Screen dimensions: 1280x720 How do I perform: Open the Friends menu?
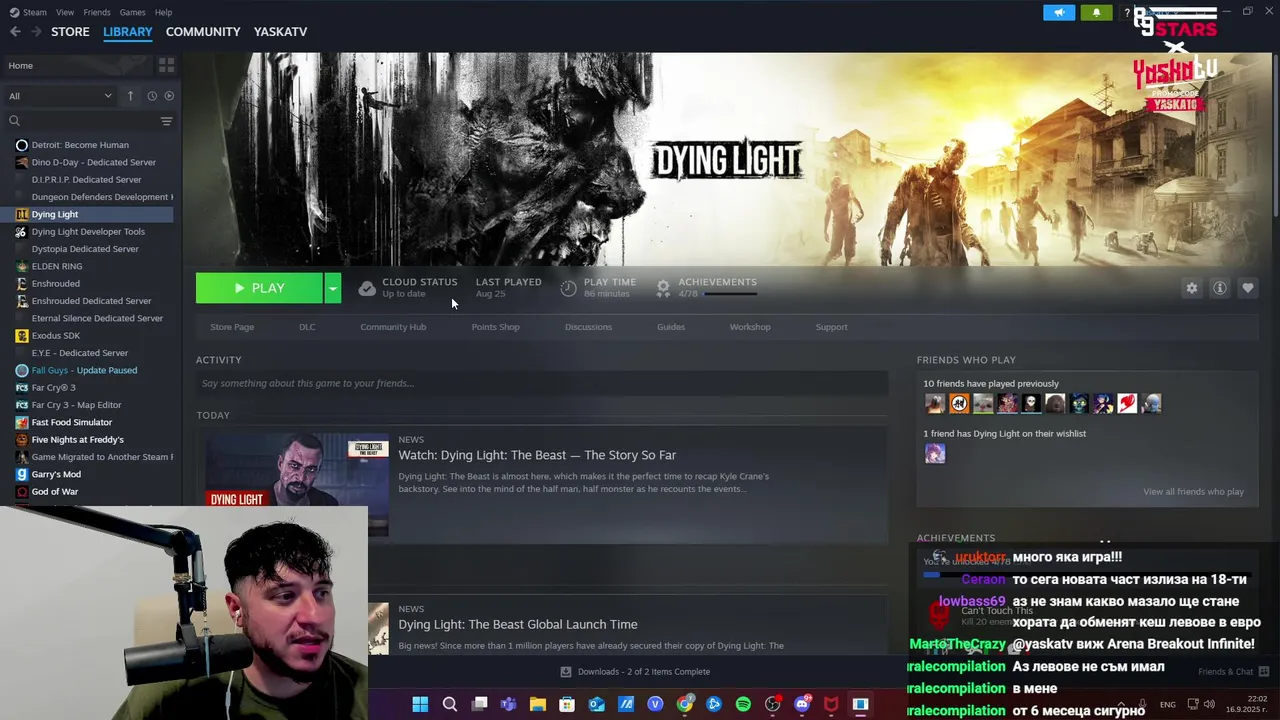[x=97, y=12]
